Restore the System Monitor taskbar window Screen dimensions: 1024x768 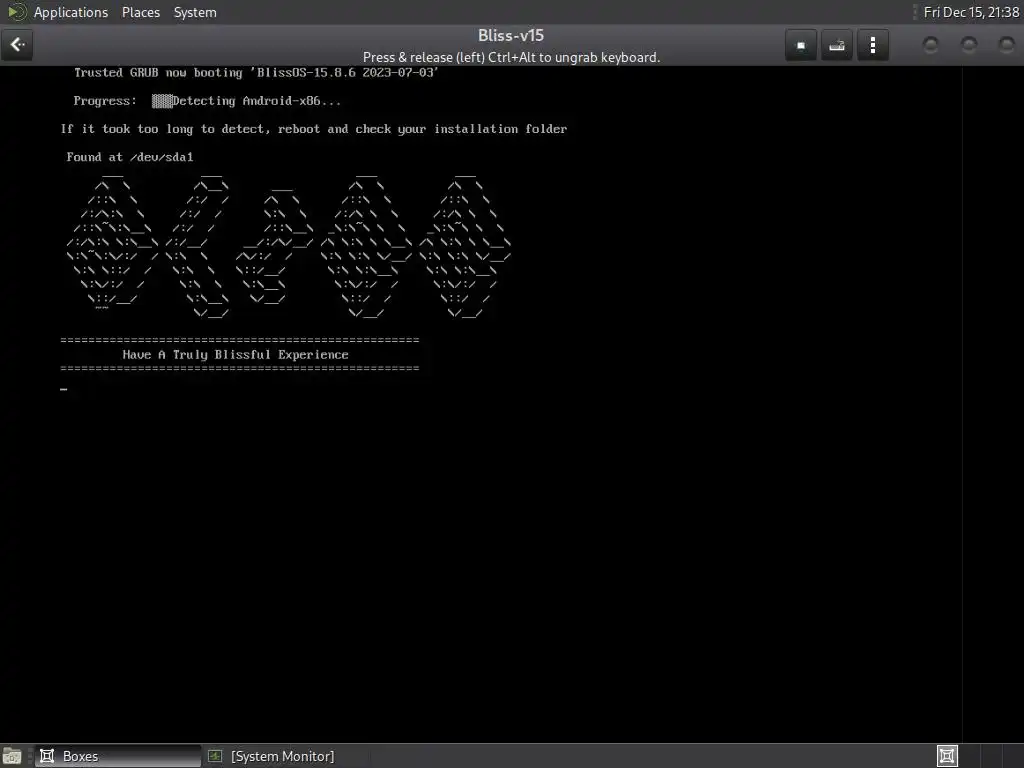[282, 756]
